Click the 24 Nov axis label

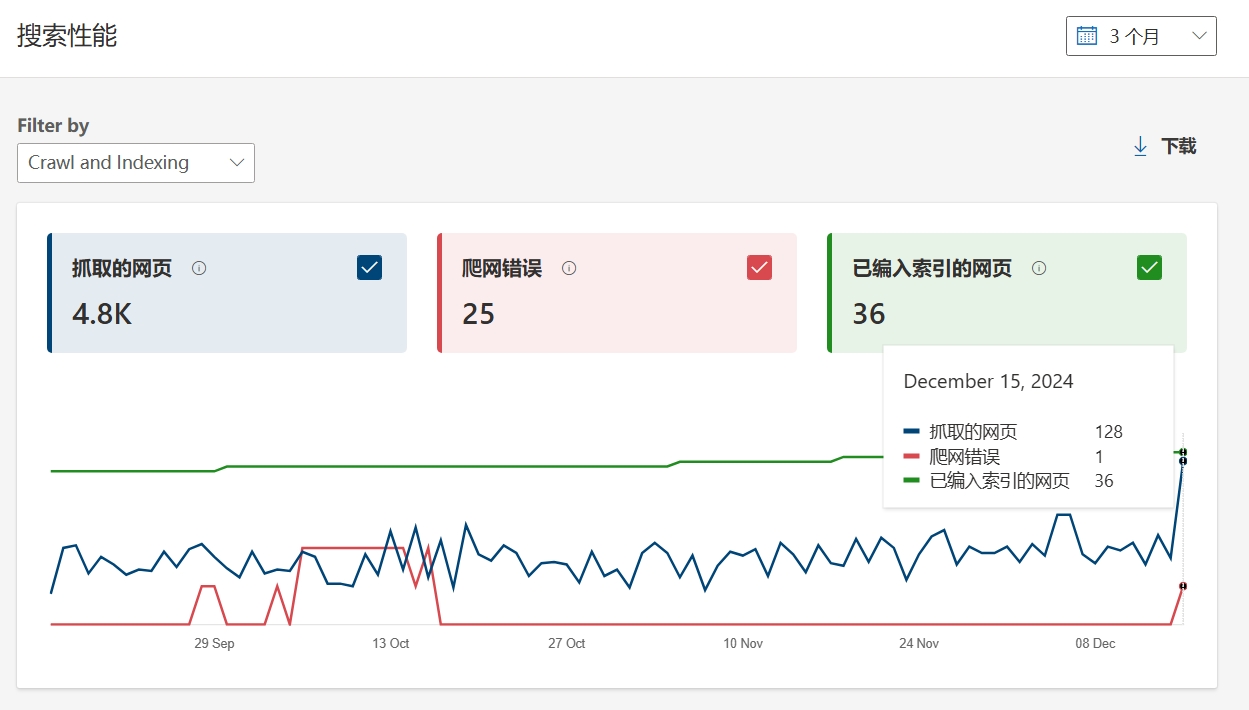click(919, 643)
